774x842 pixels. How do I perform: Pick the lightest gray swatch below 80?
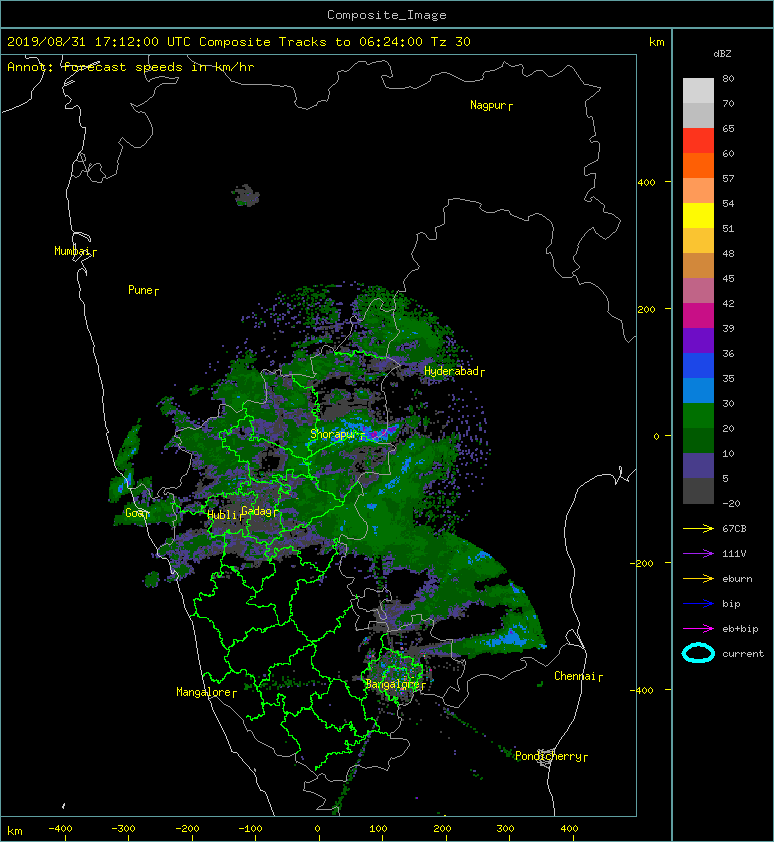coord(698,90)
